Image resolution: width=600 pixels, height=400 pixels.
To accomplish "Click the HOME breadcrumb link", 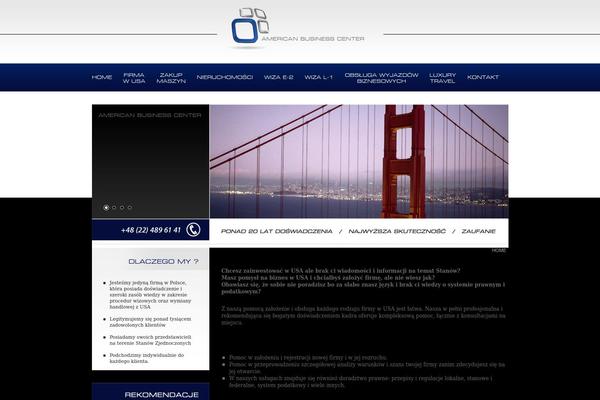I will coord(499,250).
